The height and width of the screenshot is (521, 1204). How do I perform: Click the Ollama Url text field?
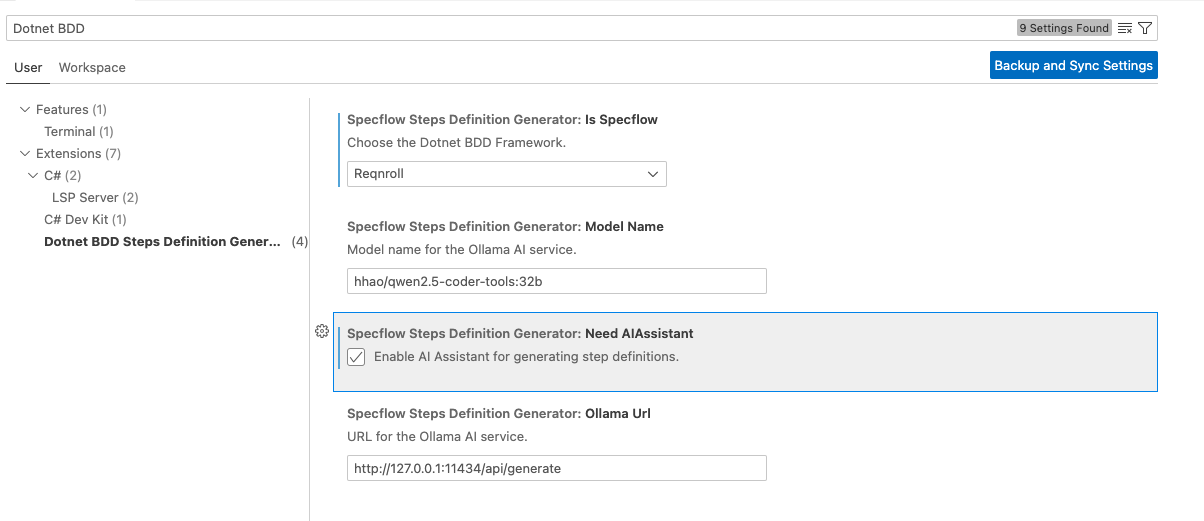[x=556, y=468]
